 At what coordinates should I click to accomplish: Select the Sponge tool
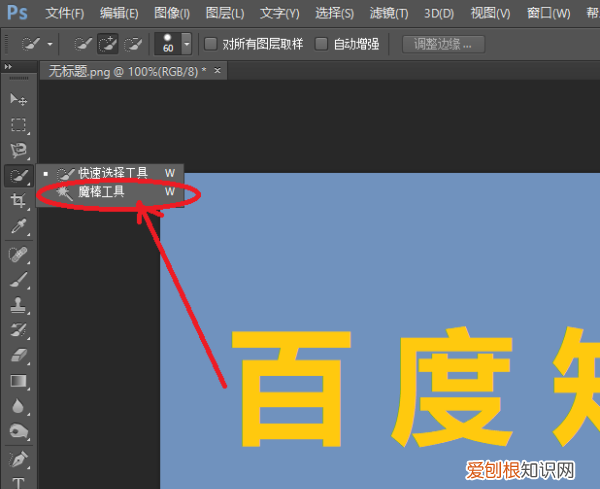pos(18,432)
